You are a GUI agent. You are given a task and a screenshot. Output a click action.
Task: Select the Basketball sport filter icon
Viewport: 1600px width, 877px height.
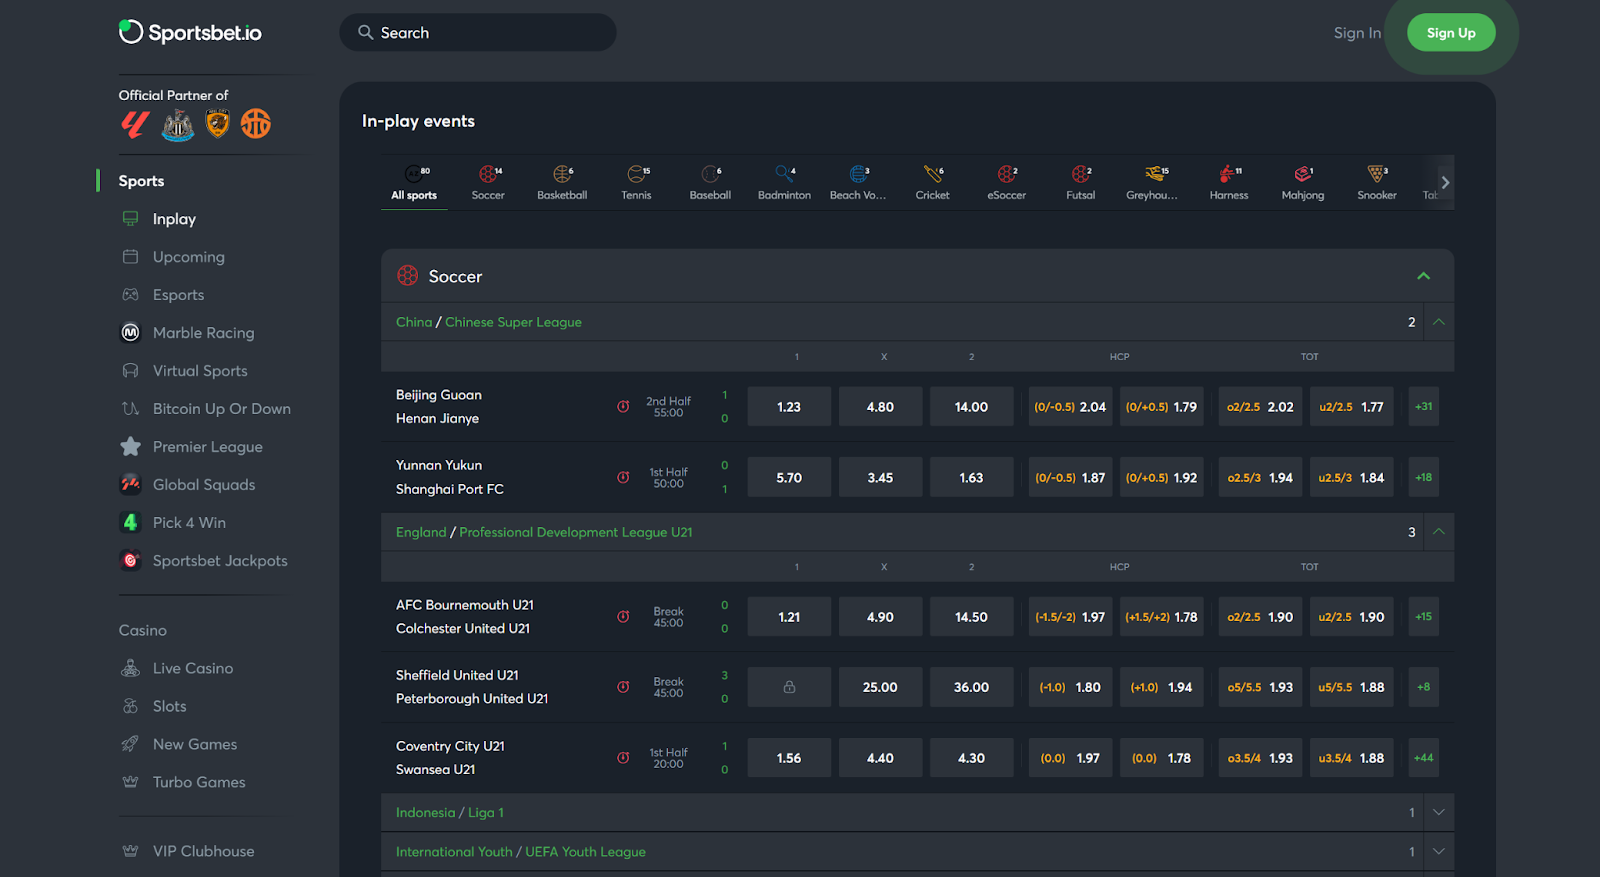click(x=562, y=174)
